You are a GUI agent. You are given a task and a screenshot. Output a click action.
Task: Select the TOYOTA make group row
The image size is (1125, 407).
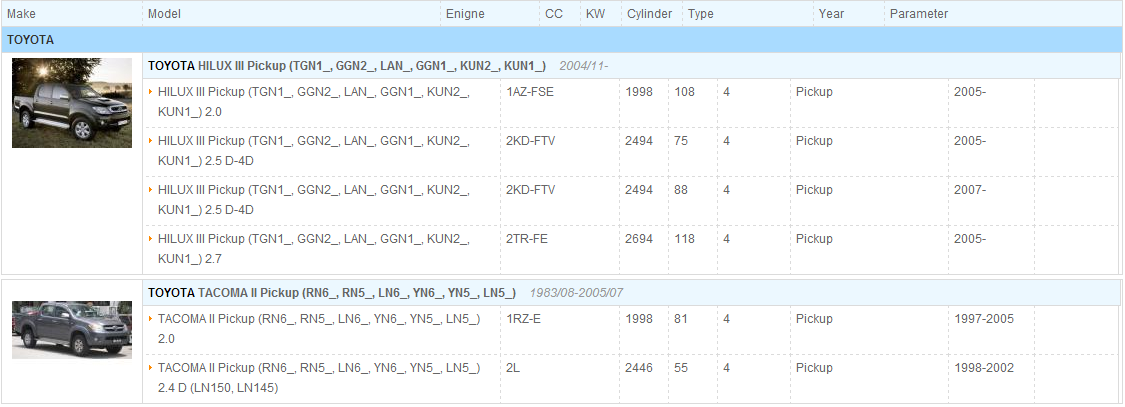[562, 40]
